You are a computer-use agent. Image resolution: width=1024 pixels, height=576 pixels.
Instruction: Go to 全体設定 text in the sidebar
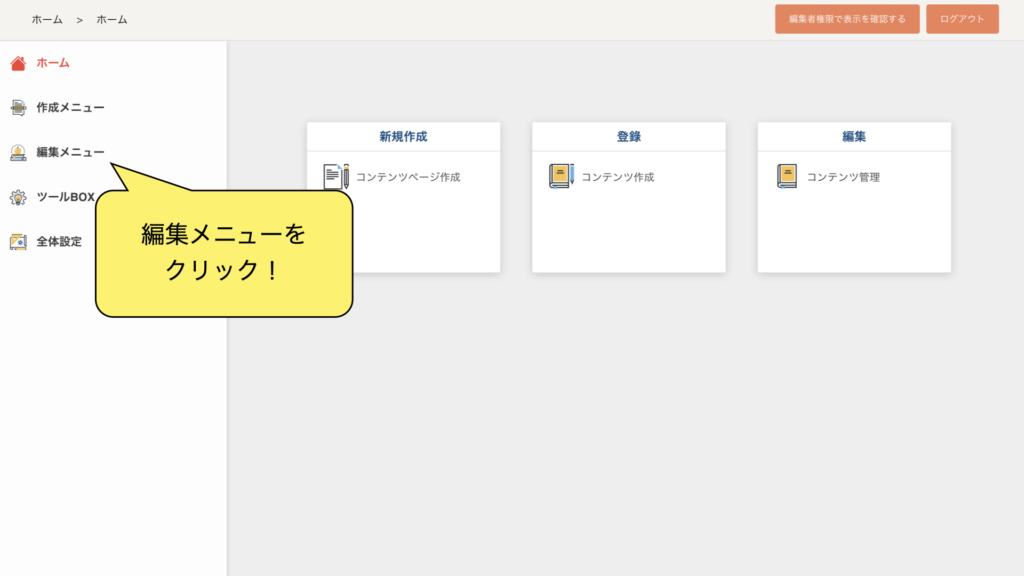[x=59, y=241]
